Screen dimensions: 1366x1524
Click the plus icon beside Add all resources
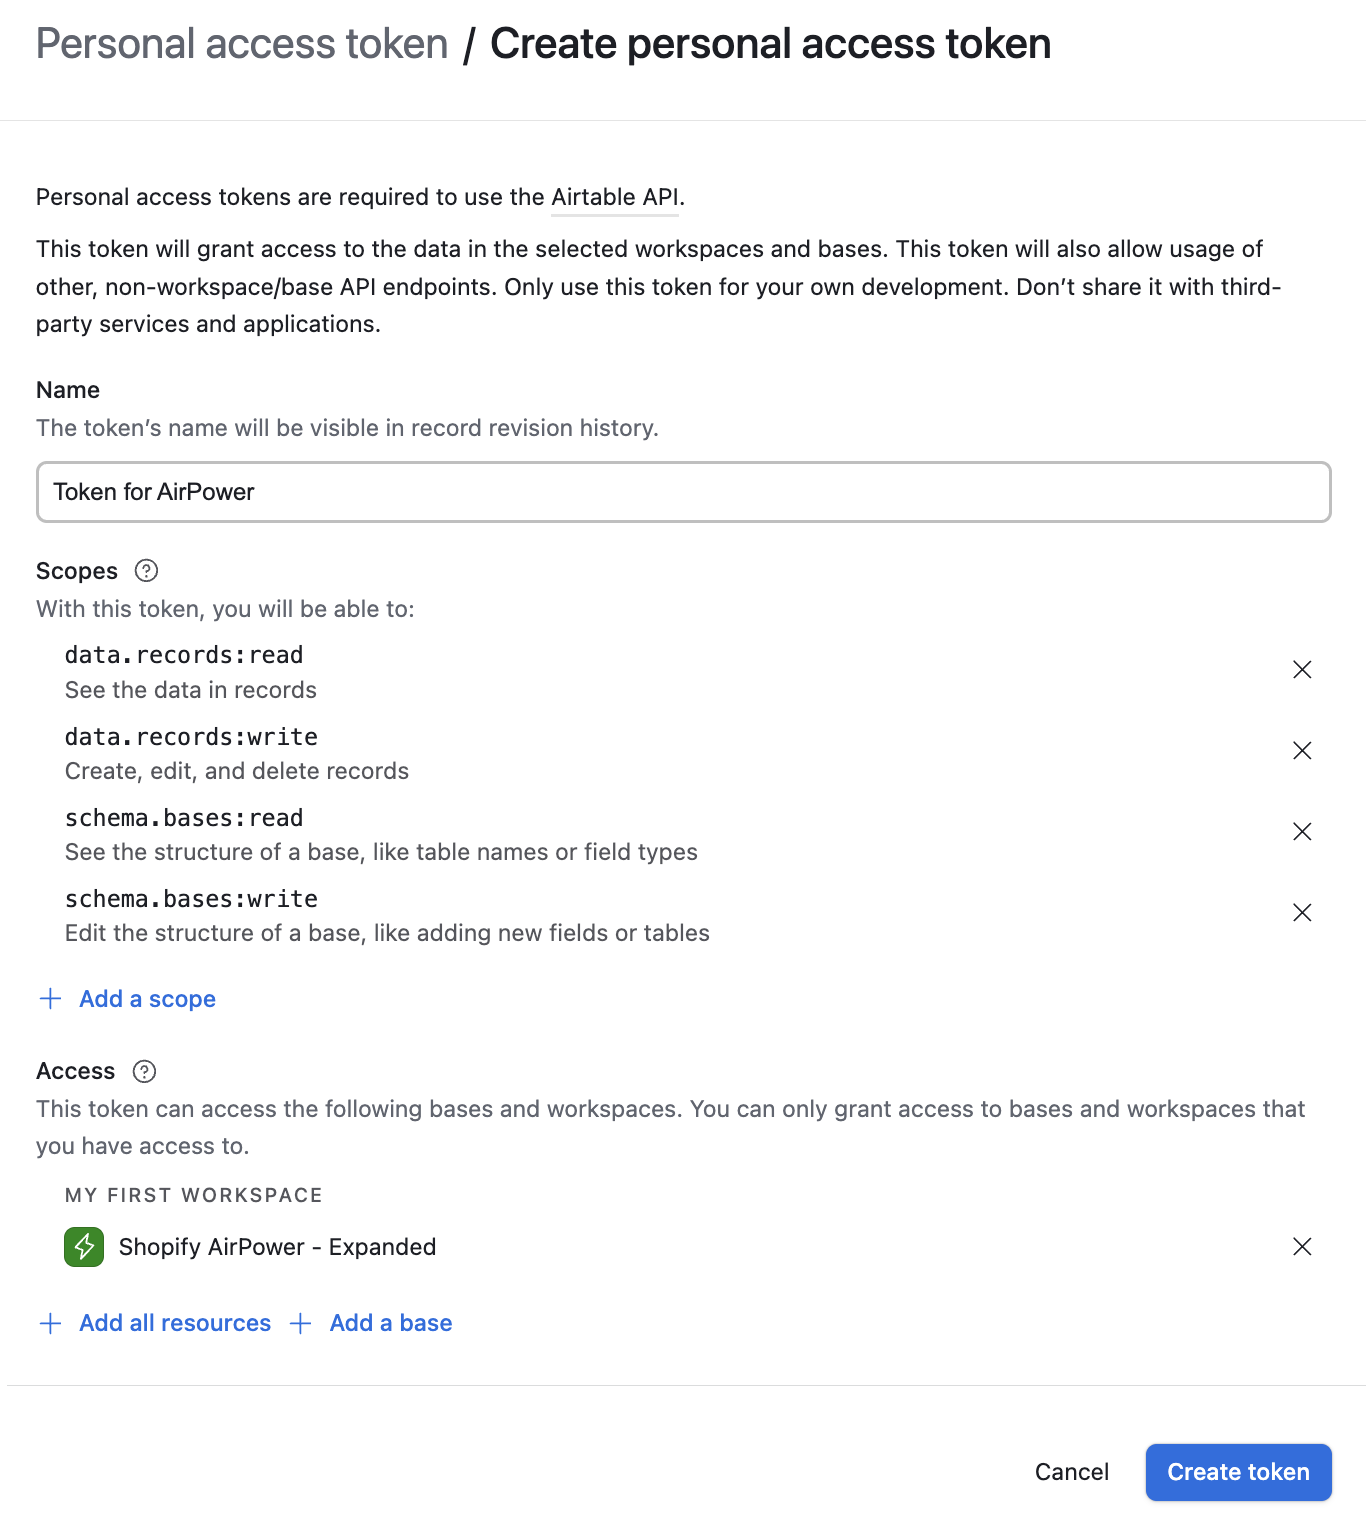pos(50,1324)
